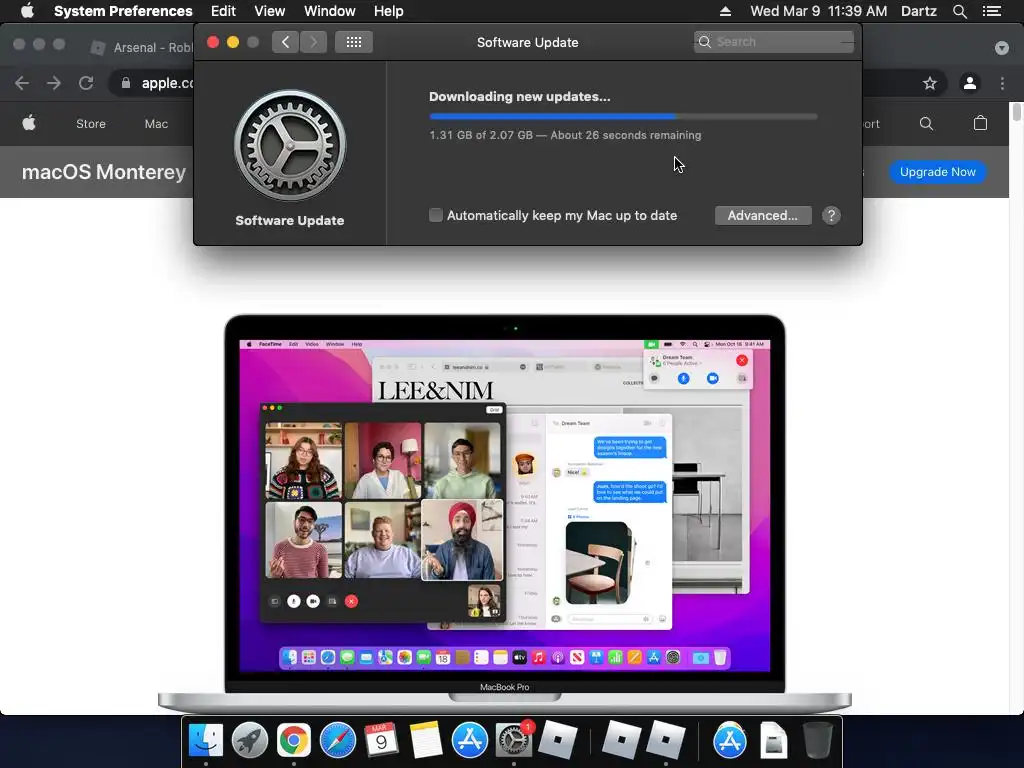
Task: Enable Automatically keep my Mac up to date
Action: pos(436,215)
